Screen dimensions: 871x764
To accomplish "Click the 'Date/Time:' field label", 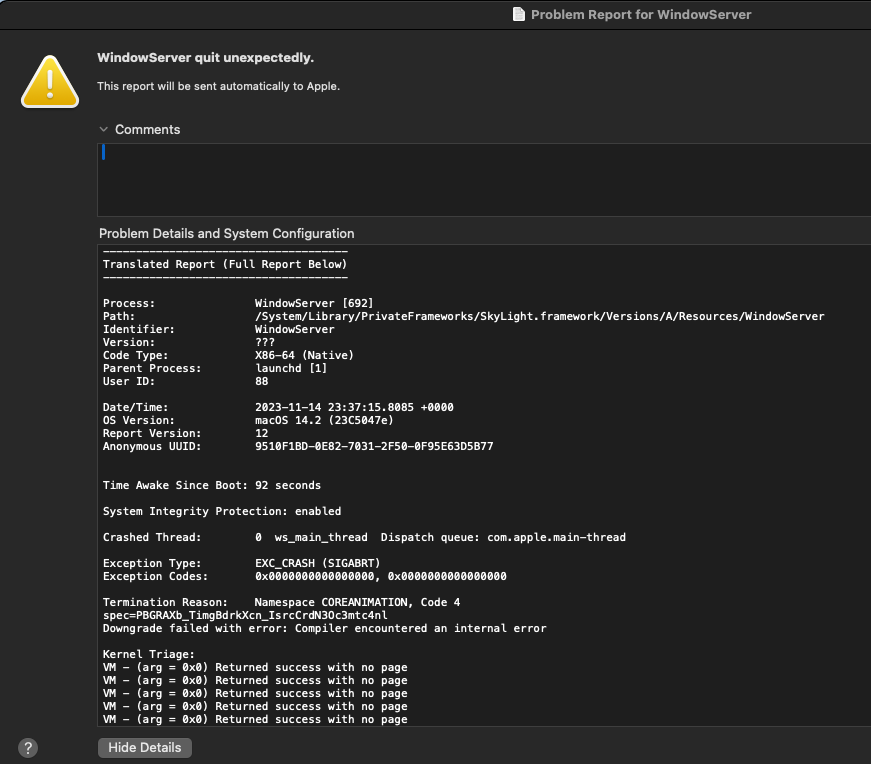I will click(136, 407).
